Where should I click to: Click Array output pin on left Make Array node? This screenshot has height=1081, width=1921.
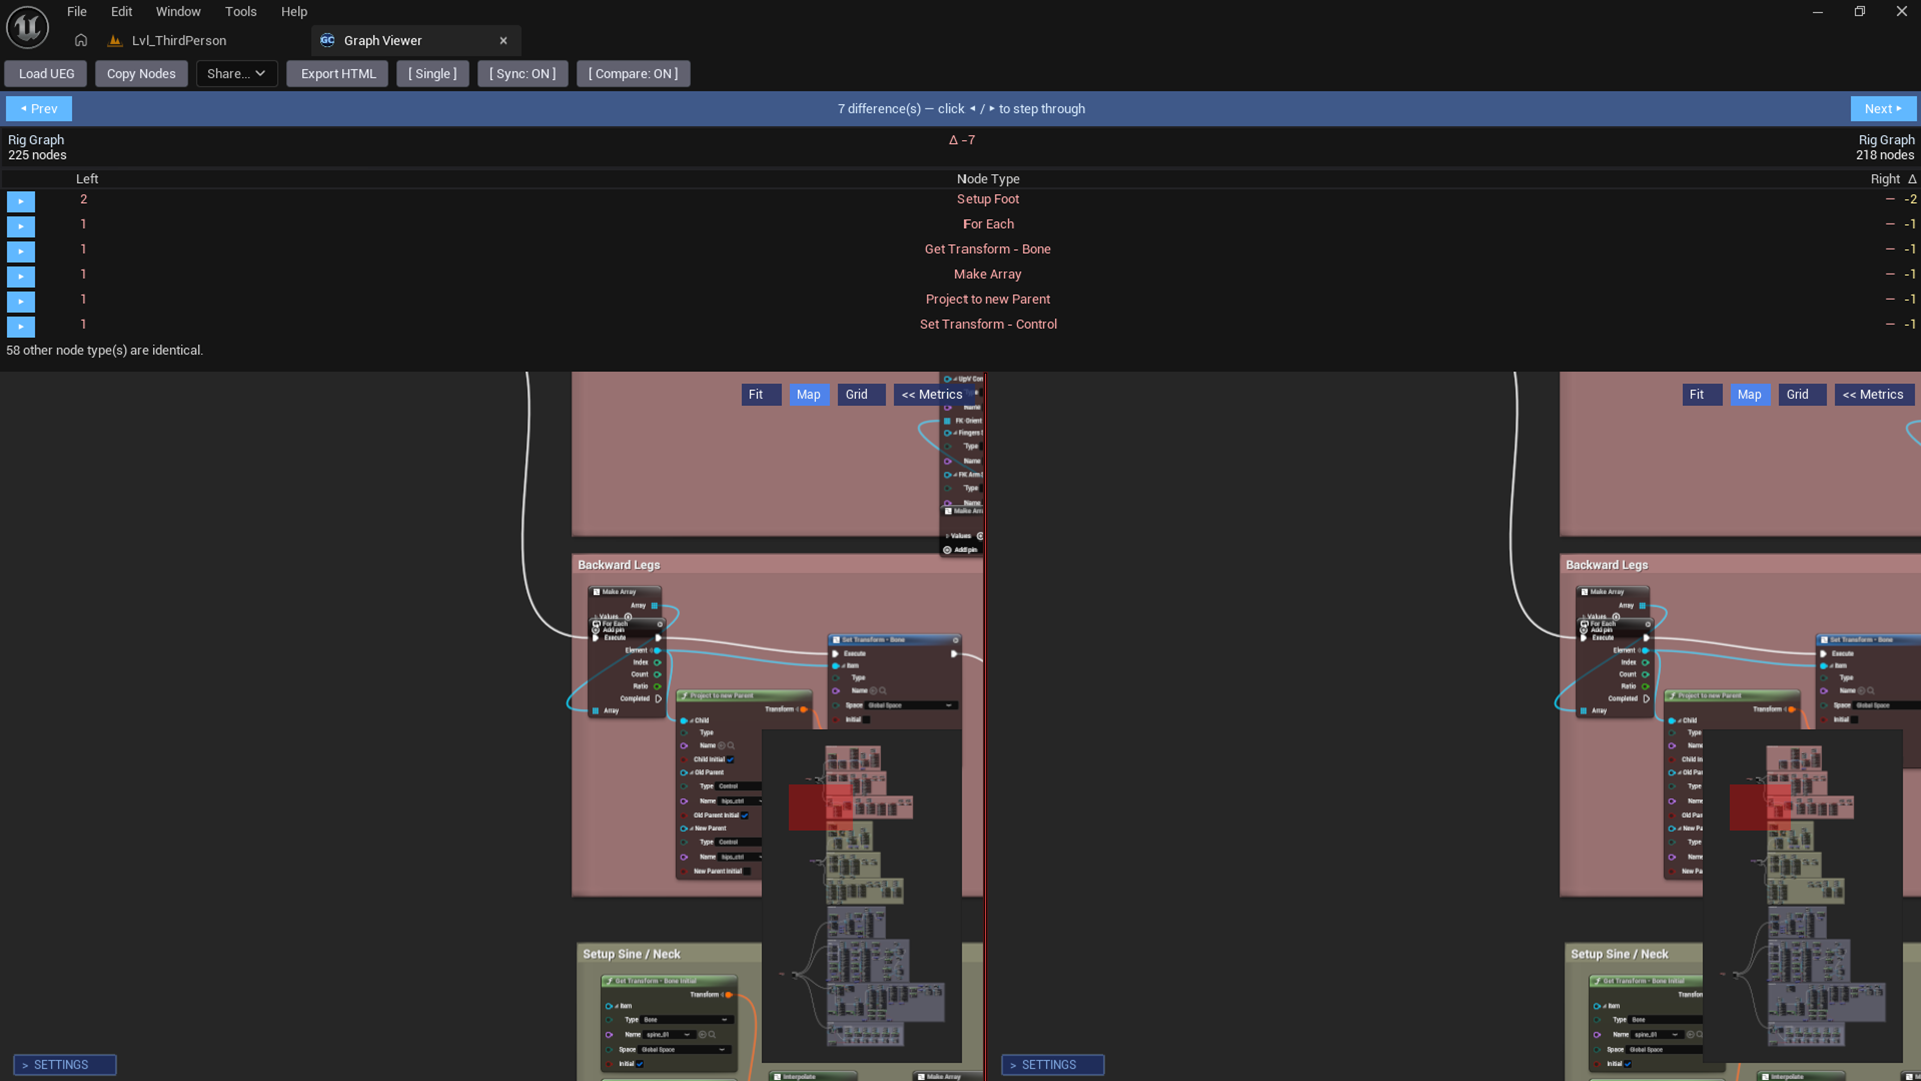(x=655, y=606)
